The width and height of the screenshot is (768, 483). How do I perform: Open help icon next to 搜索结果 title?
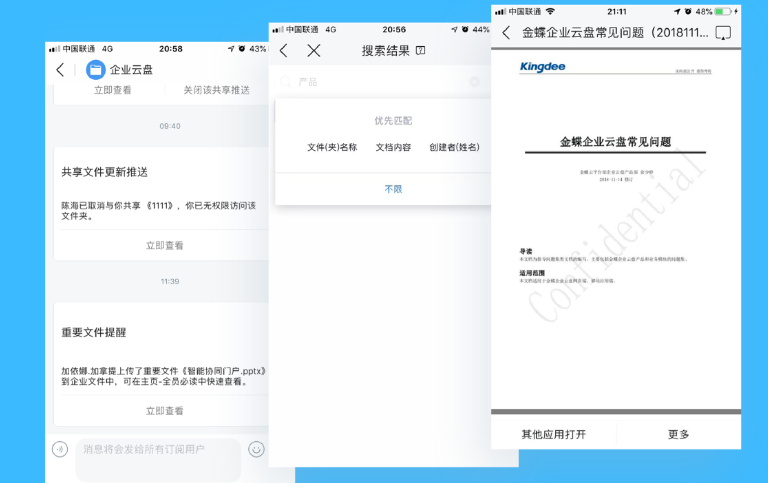[x=420, y=50]
